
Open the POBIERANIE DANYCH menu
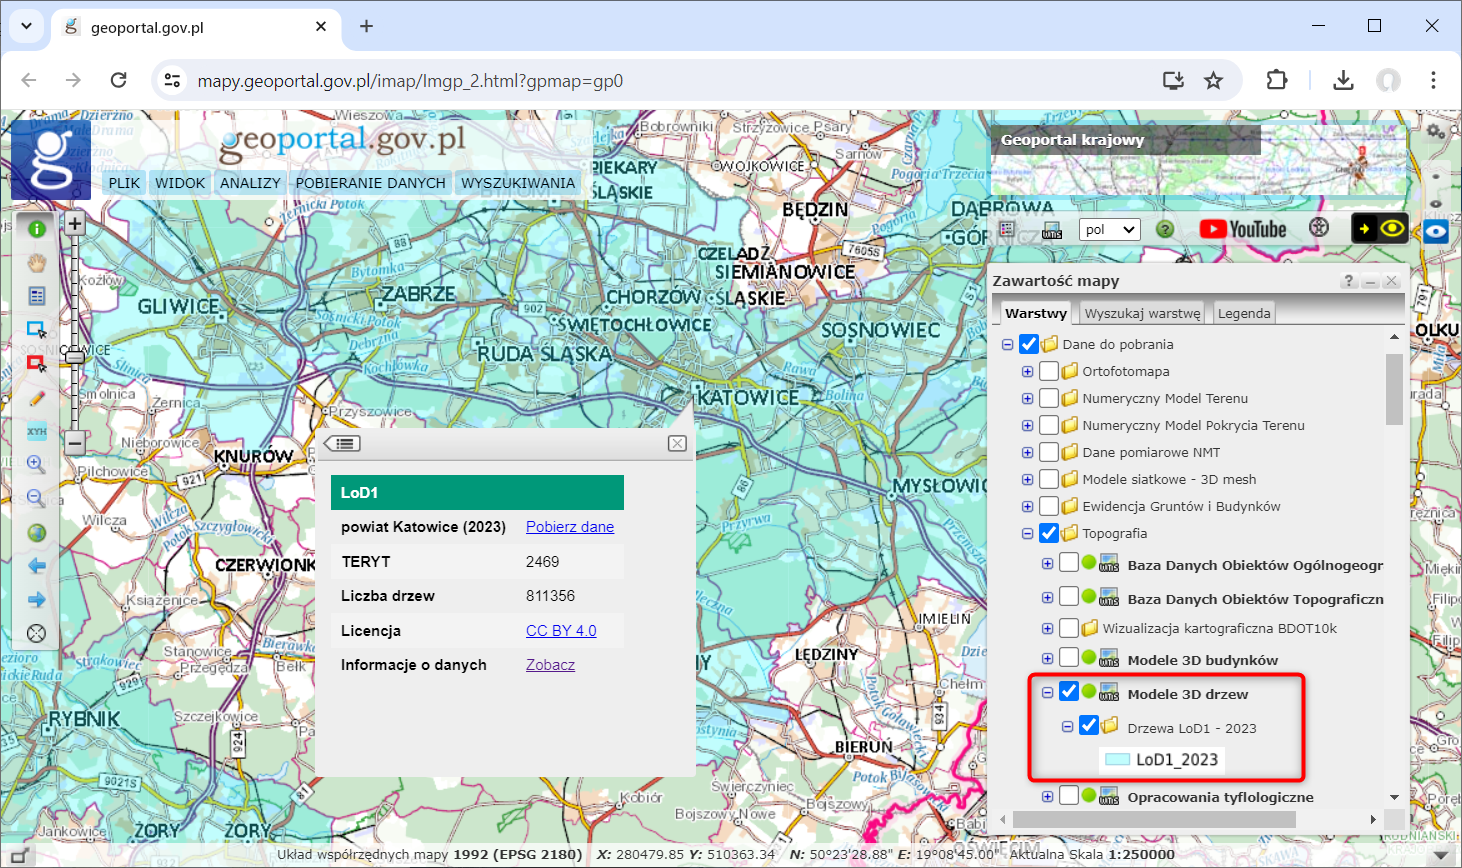(370, 182)
